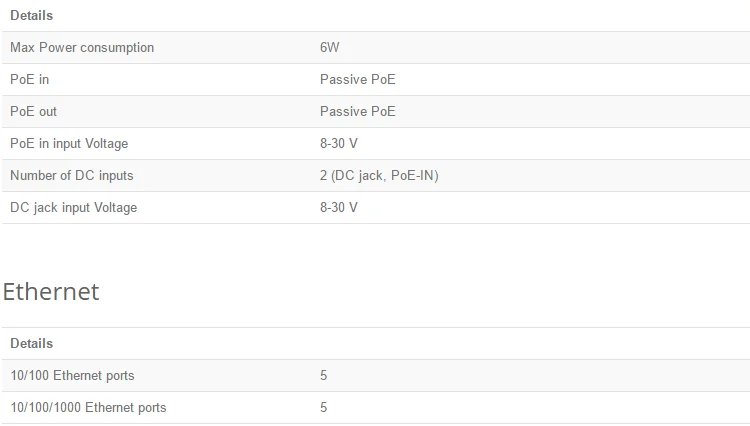Select 8-30 V value for PoE input

click(339, 143)
